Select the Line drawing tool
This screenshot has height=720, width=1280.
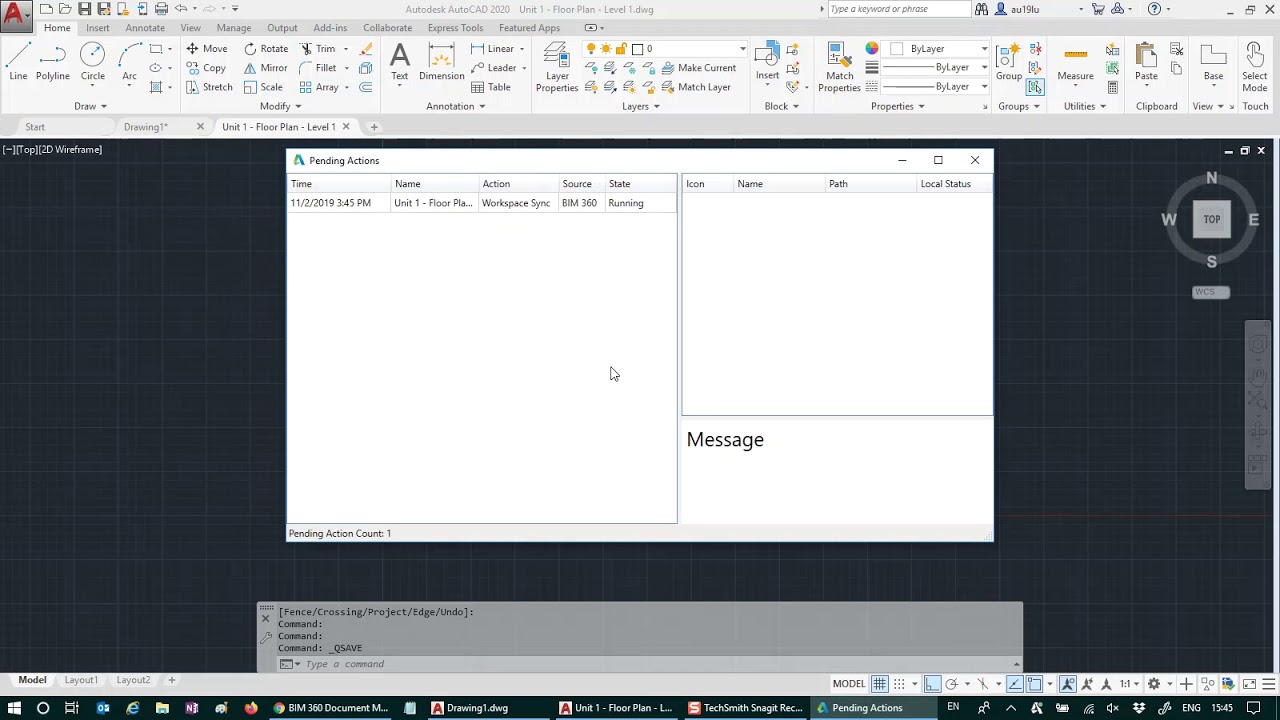tap(18, 62)
